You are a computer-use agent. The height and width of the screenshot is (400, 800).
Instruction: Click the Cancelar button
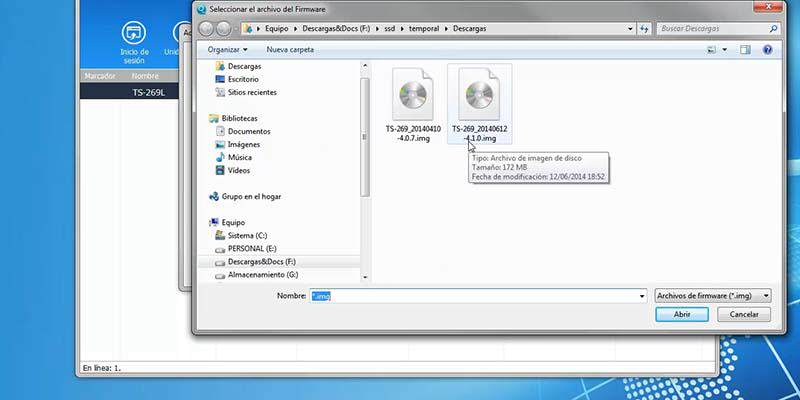point(744,314)
